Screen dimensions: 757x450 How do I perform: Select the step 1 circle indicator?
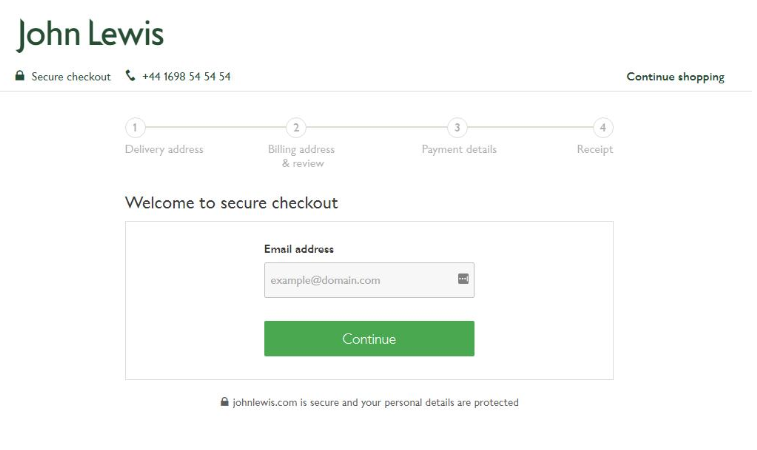pos(134,127)
